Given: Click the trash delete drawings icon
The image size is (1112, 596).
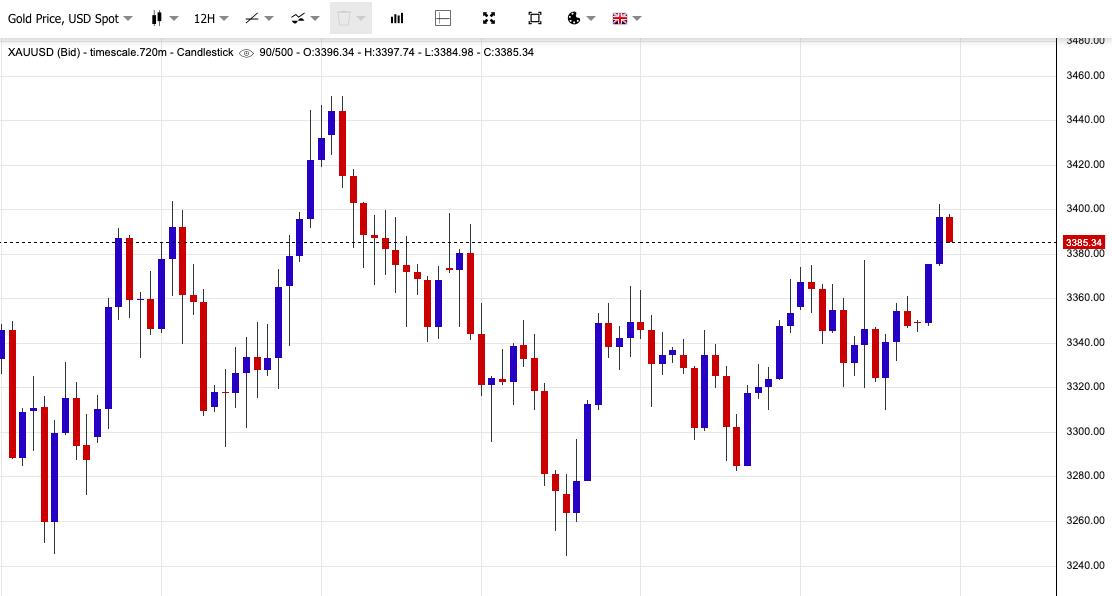Looking at the screenshot, I should [x=344, y=18].
